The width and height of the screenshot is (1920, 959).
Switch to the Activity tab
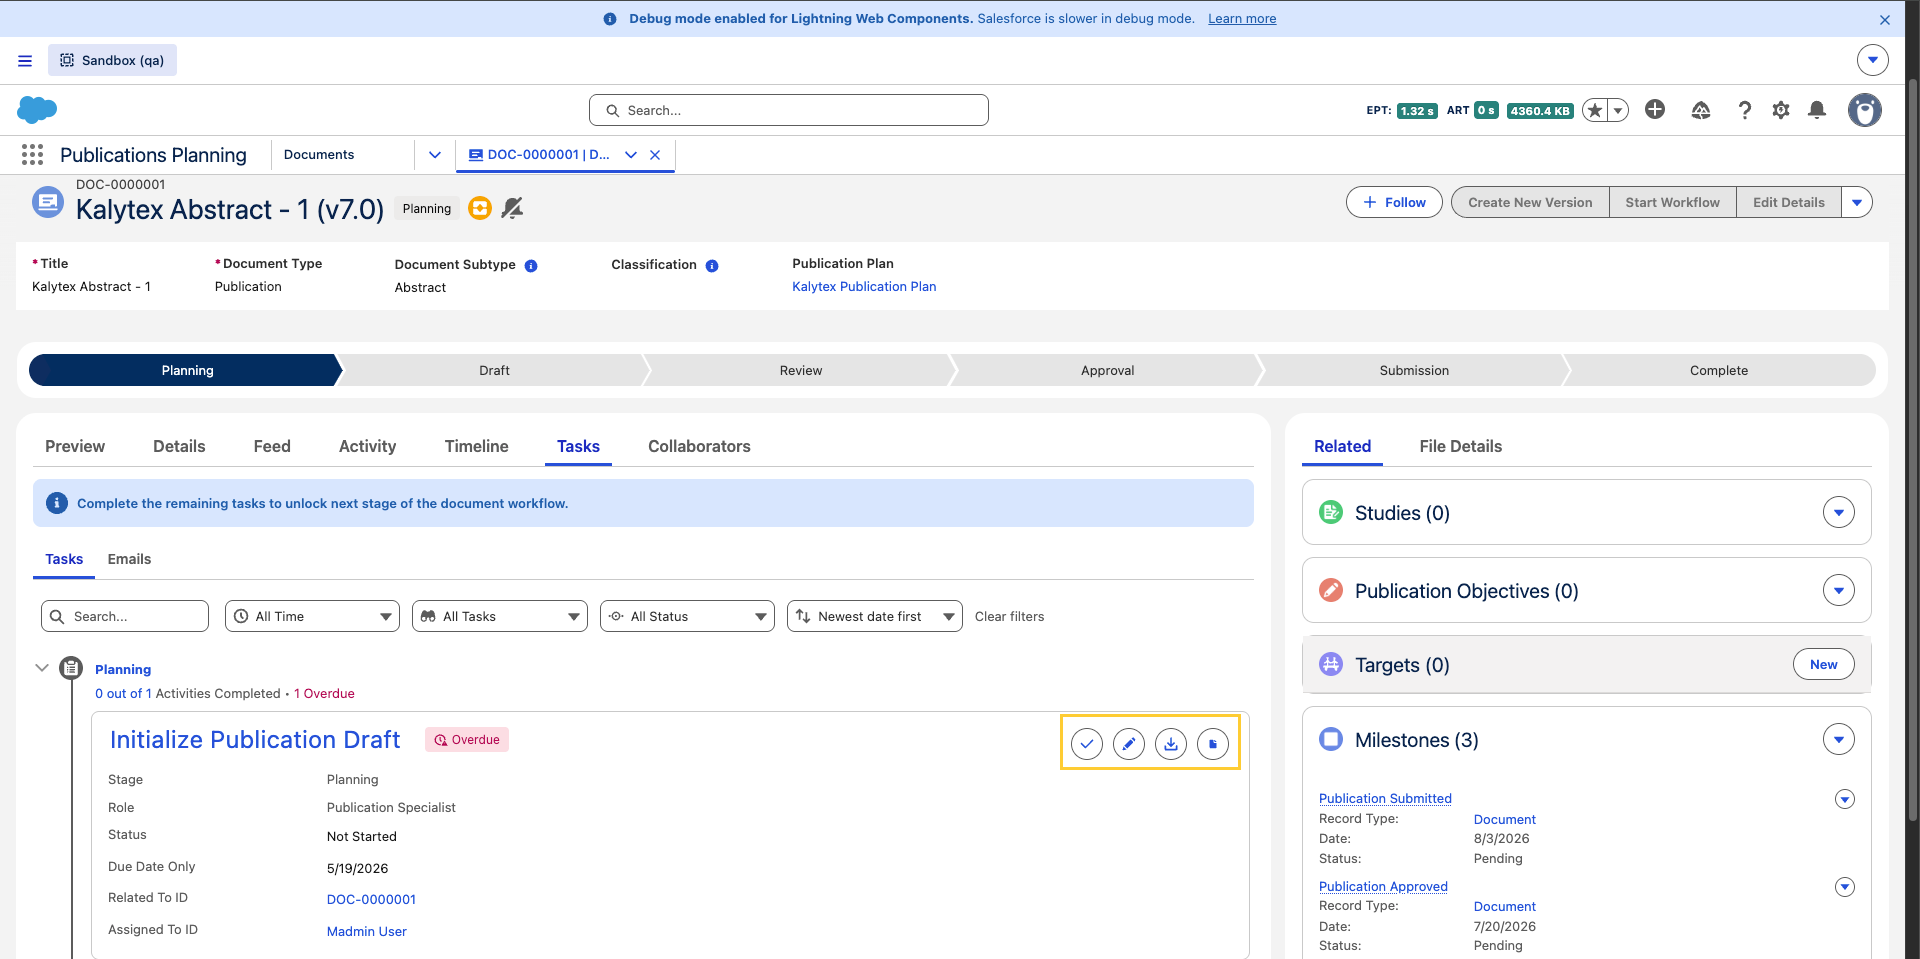(367, 447)
